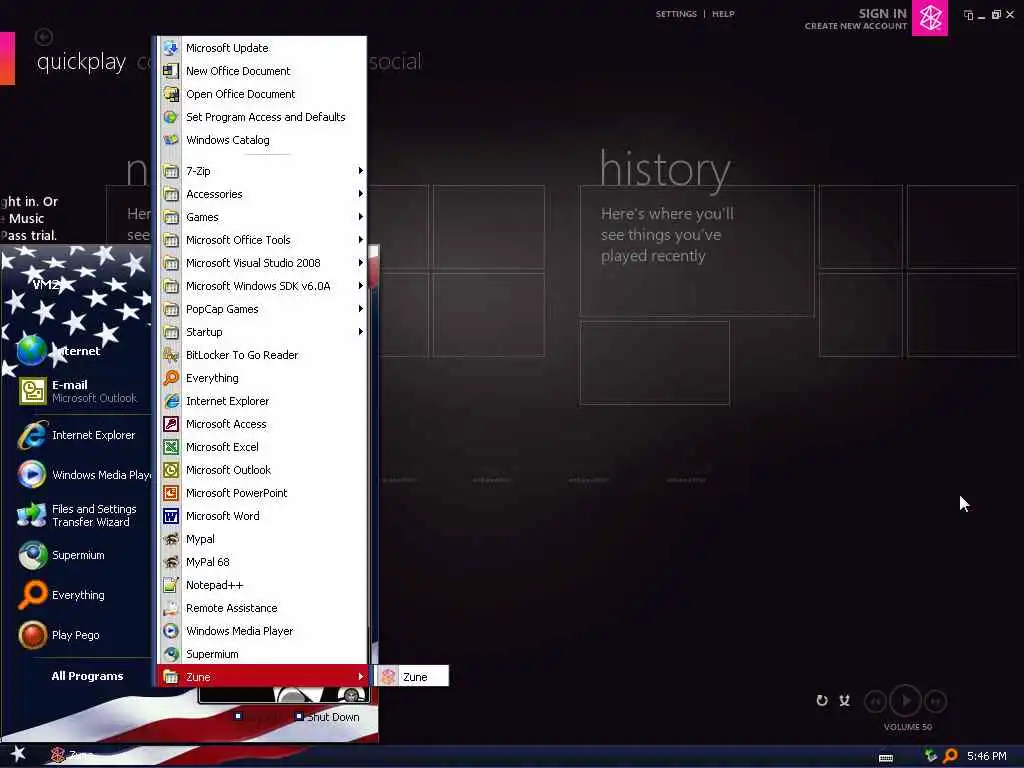Image resolution: width=1024 pixels, height=768 pixels.
Task: Toggle Zune shuffle button
Action: pos(844,701)
